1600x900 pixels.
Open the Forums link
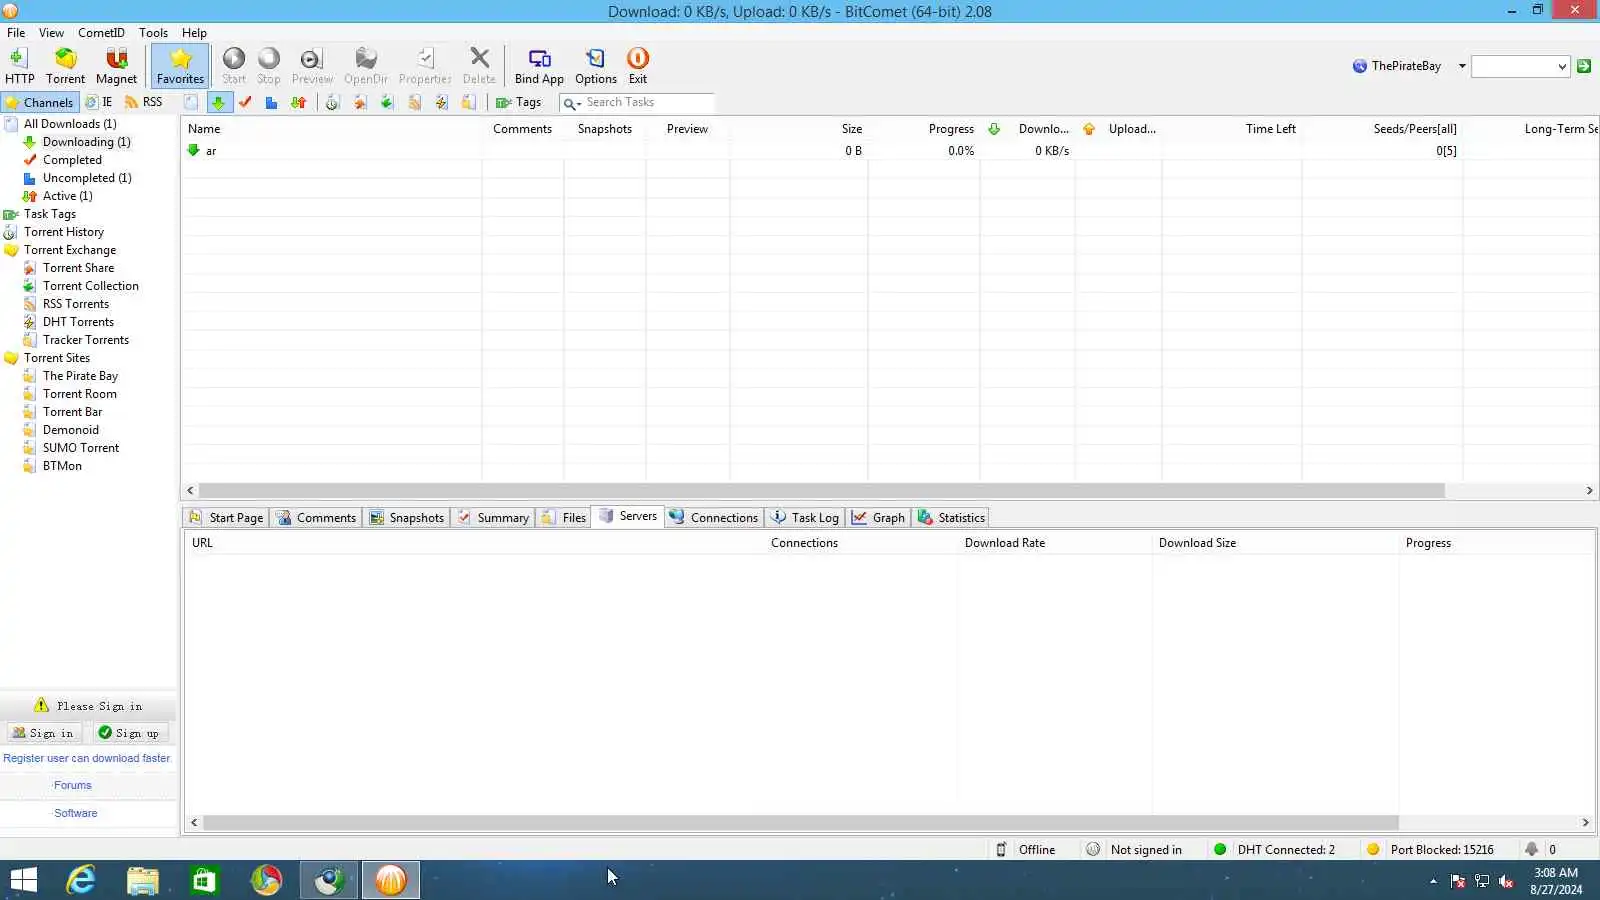(73, 785)
